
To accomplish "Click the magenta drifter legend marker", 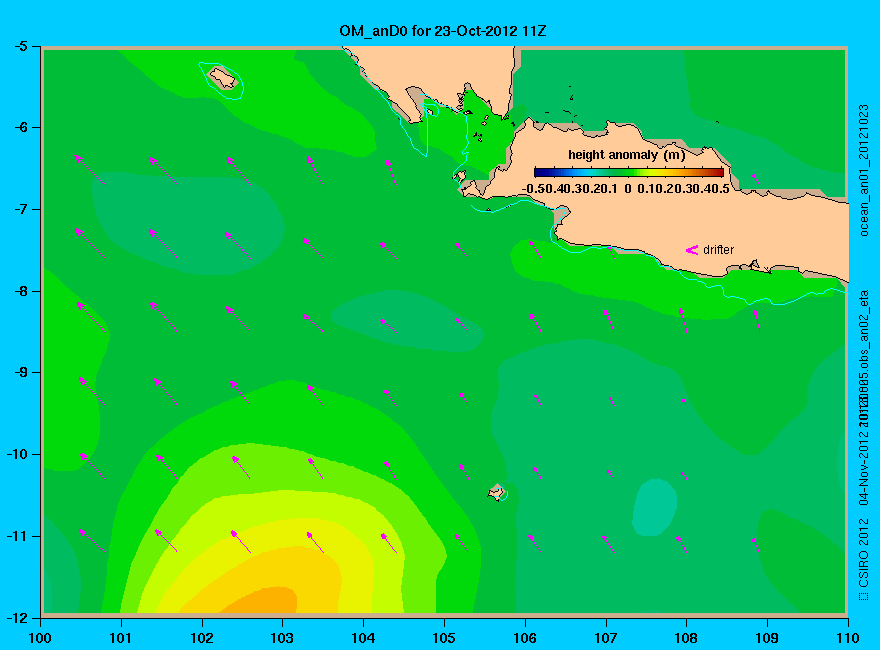I will (x=692, y=250).
